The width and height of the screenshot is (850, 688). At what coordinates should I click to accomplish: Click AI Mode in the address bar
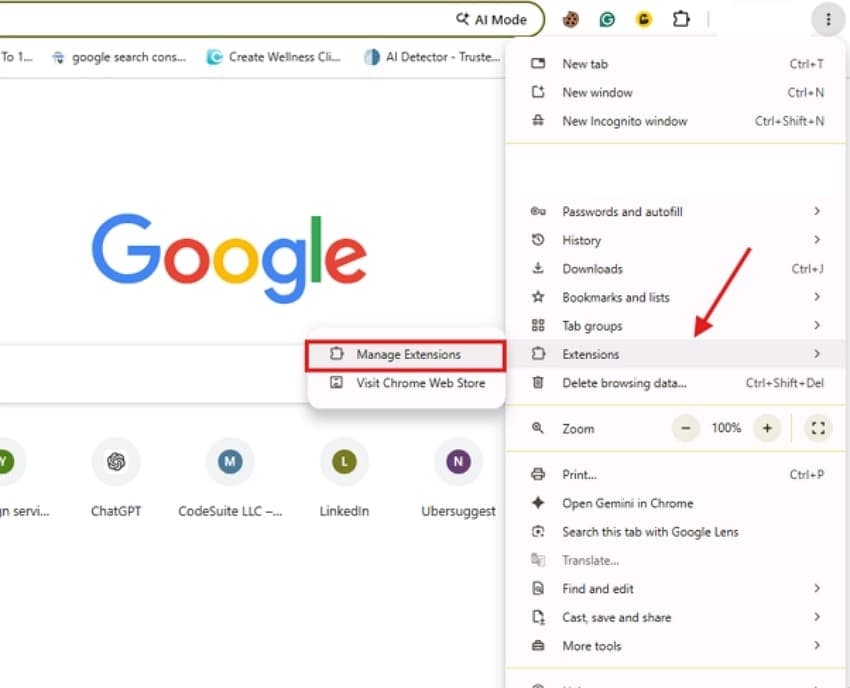point(491,20)
